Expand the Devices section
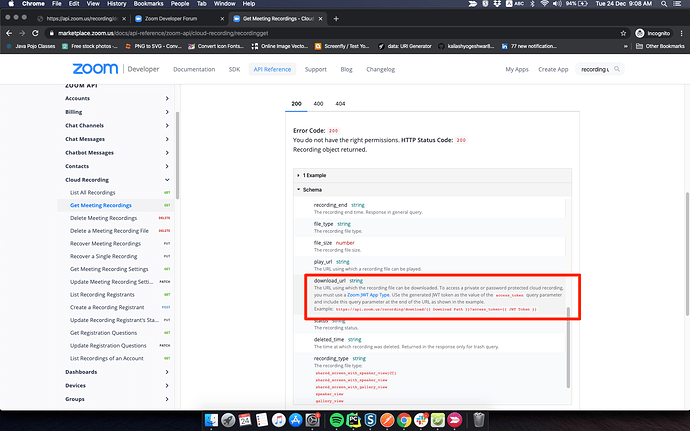Screen dimensions: 690x431 point(167,386)
